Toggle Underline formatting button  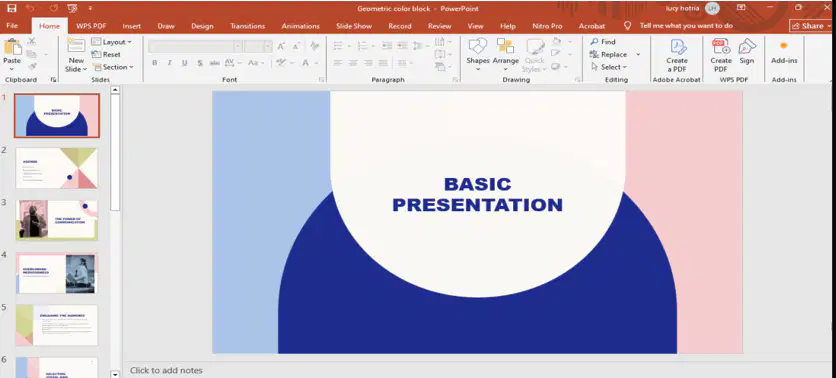[184, 63]
